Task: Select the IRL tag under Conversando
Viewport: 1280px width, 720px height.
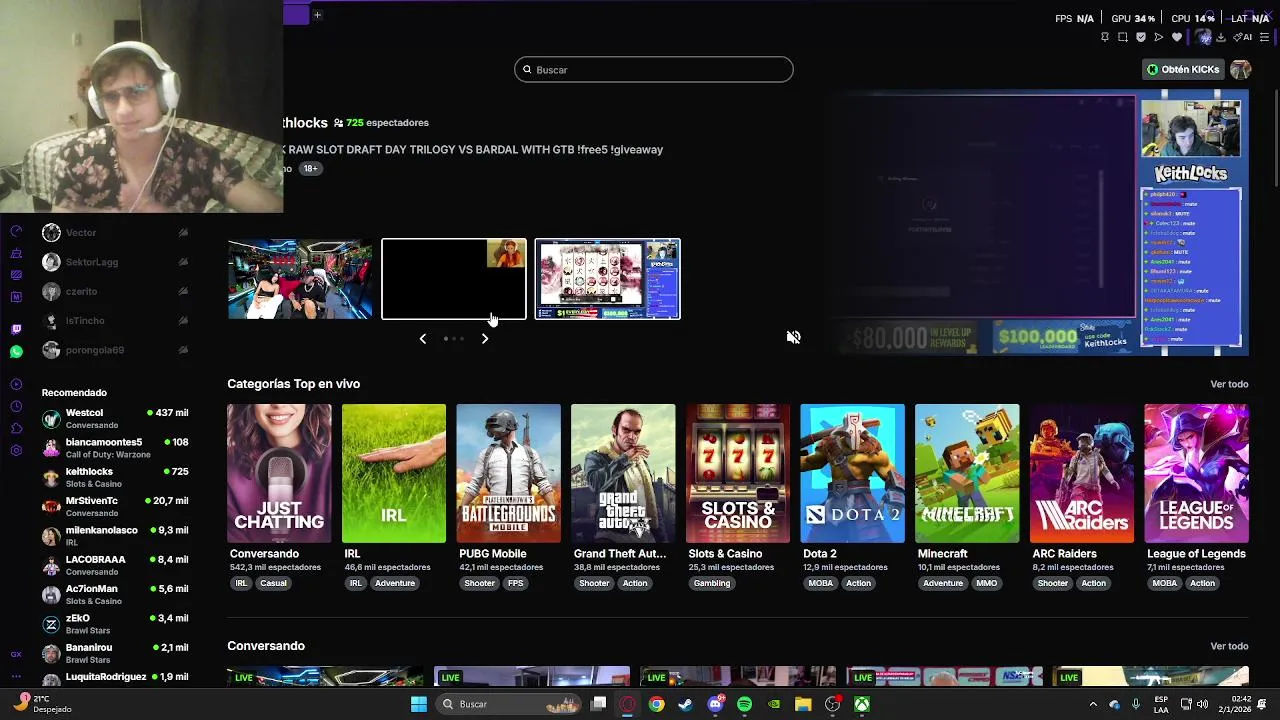Action: pyautogui.click(x=241, y=583)
